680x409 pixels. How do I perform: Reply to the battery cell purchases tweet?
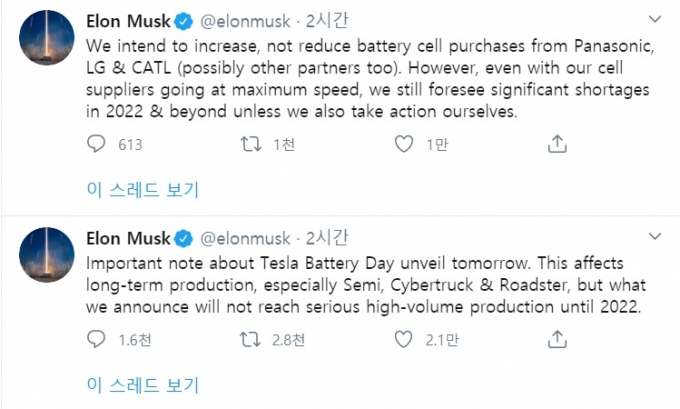pos(96,145)
